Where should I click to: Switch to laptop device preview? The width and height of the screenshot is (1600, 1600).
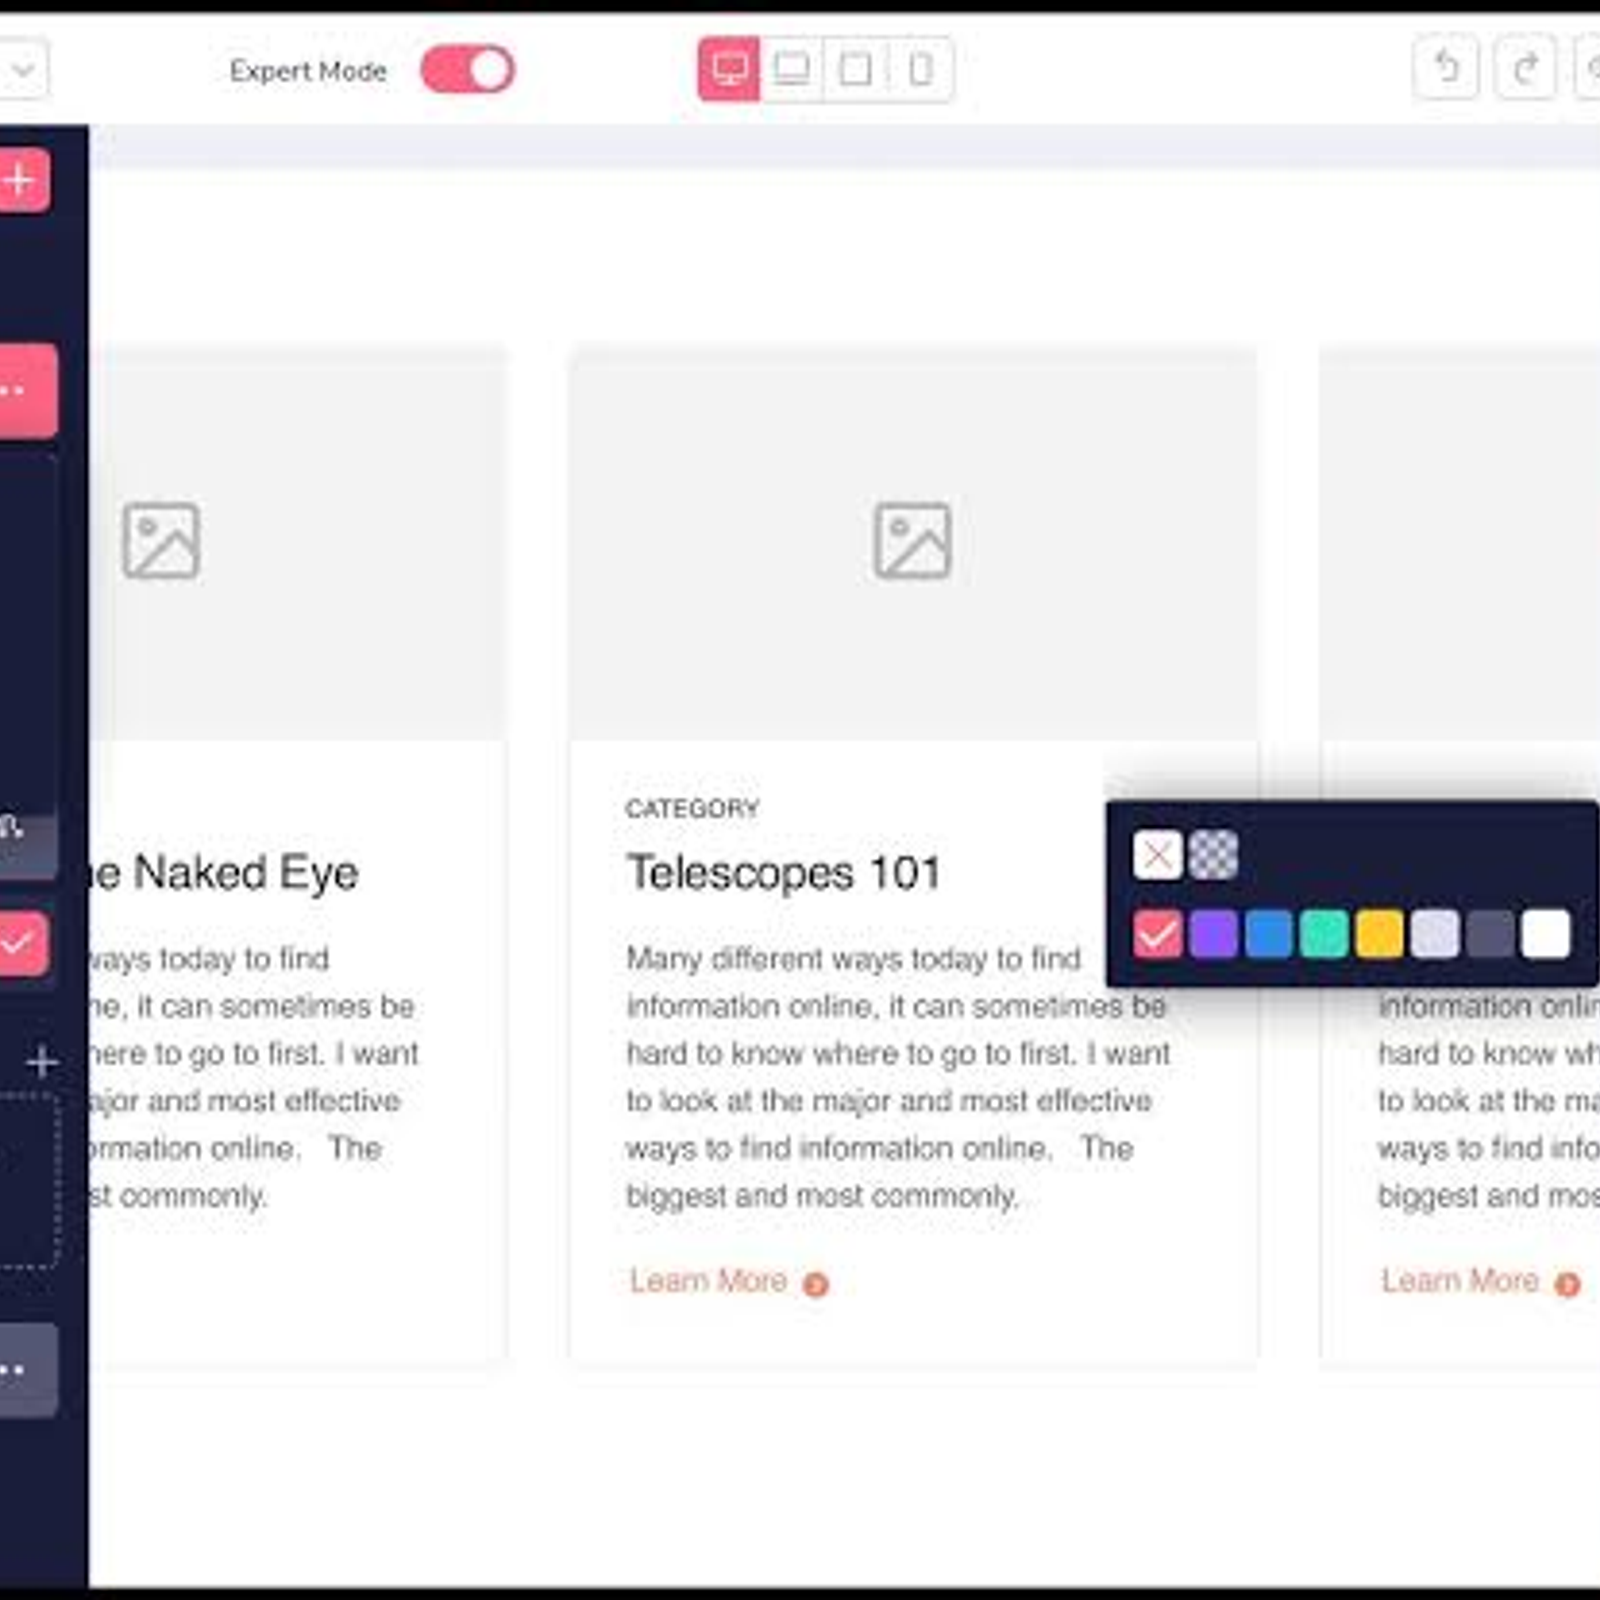pos(792,70)
